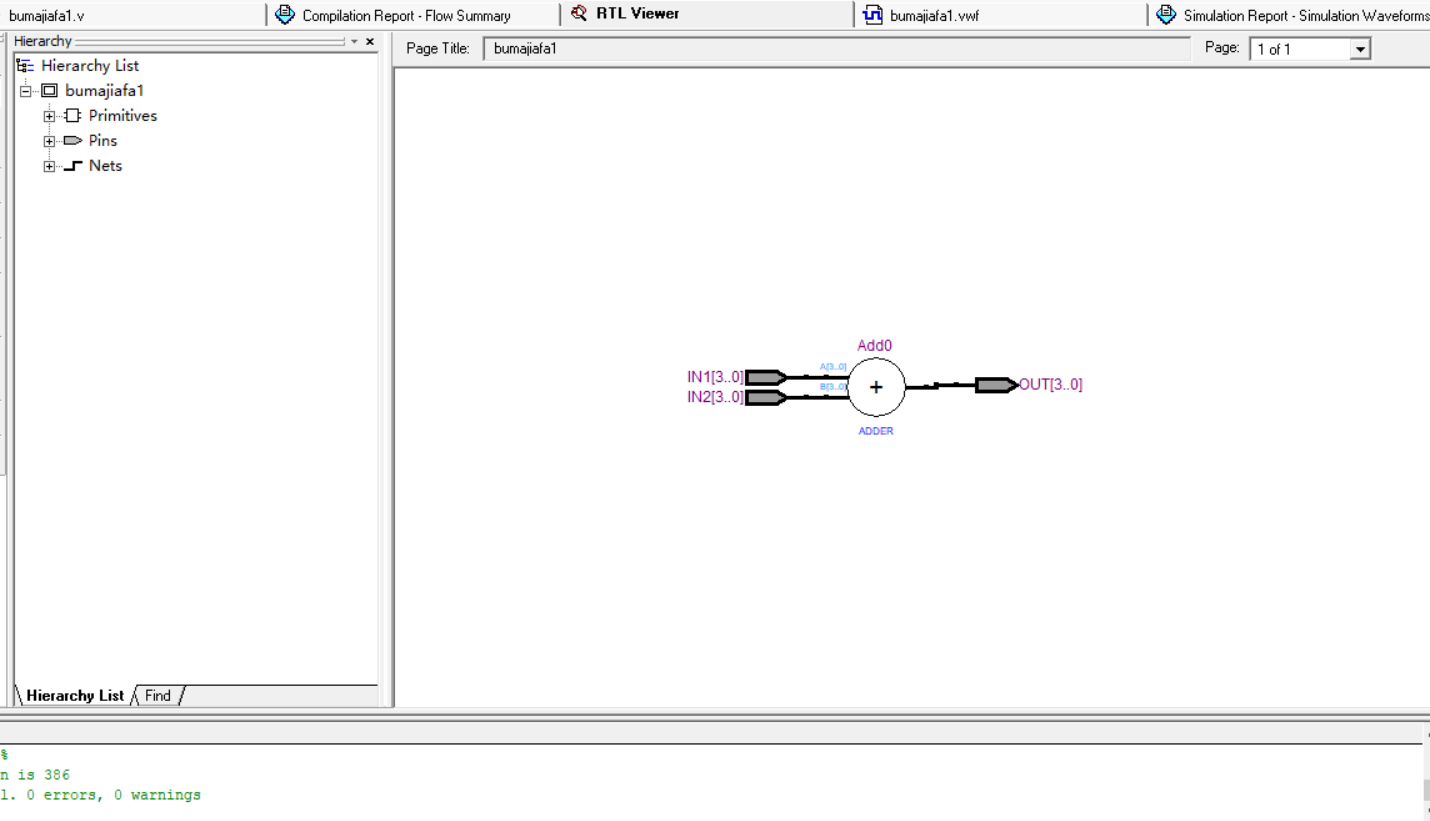1430x821 pixels.
Task: Click the A[3..0] port label on the adder
Action: pos(833,367)
